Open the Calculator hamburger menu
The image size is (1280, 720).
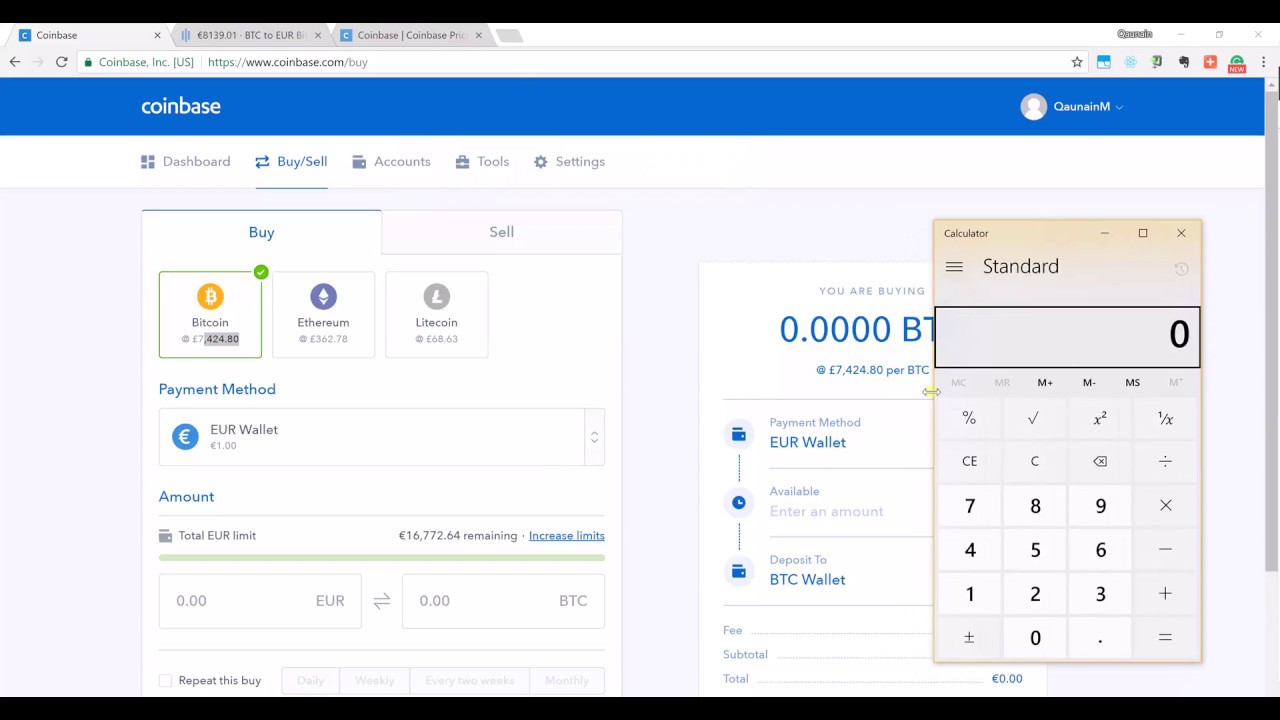(x=954, y=267)
